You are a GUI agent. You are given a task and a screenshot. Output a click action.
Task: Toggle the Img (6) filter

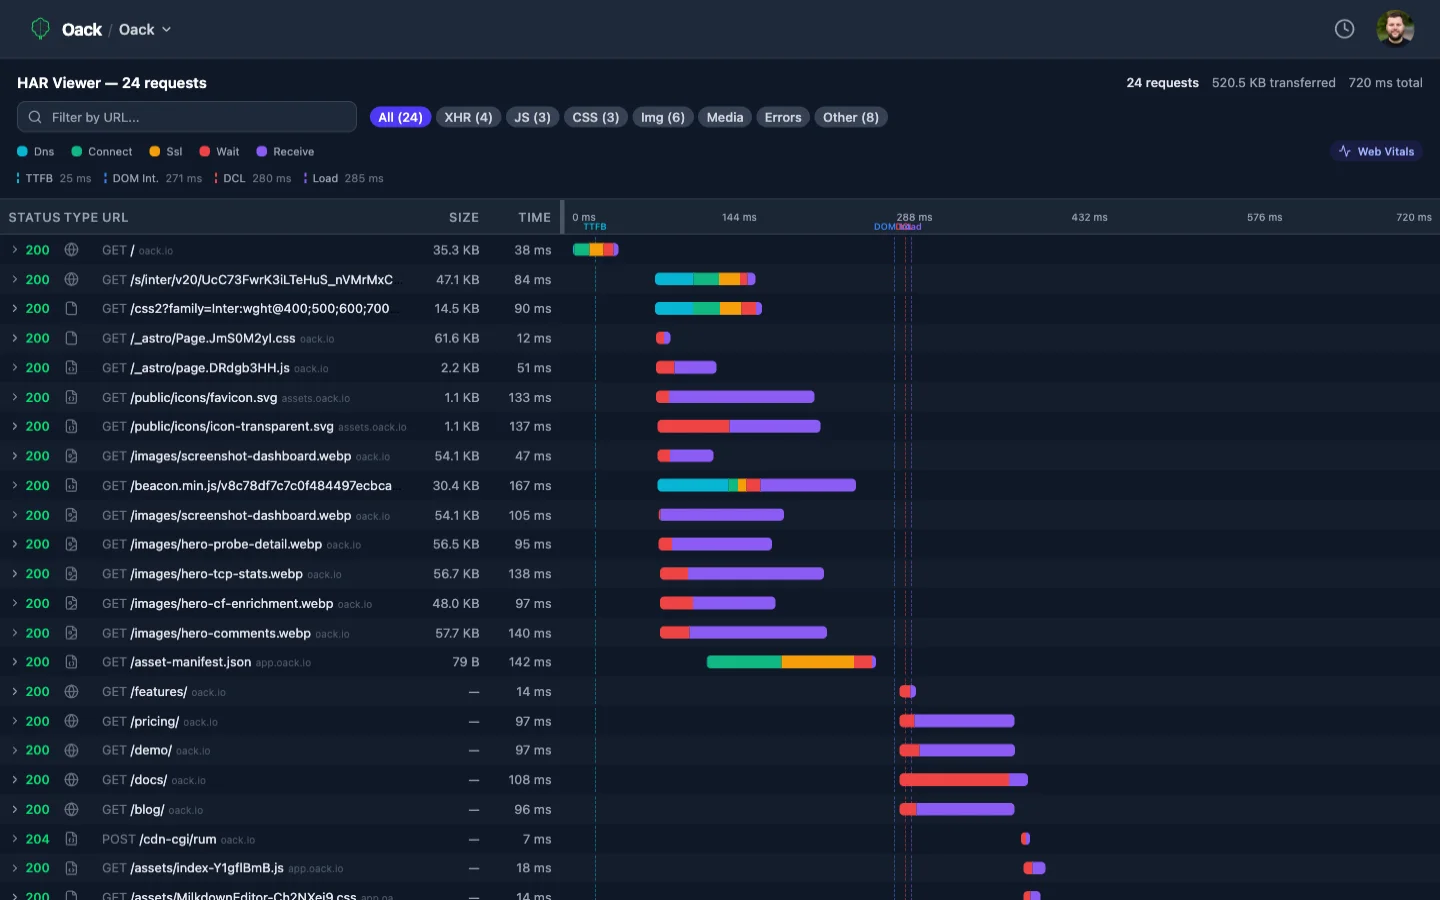tap(662, 117)
